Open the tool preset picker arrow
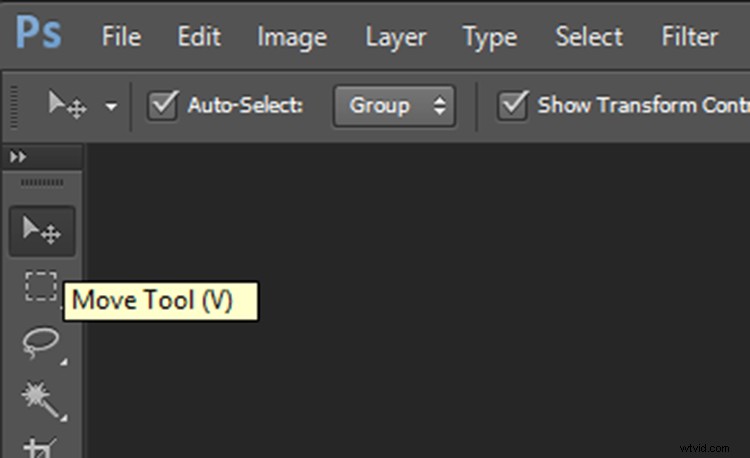 point(110,106)
